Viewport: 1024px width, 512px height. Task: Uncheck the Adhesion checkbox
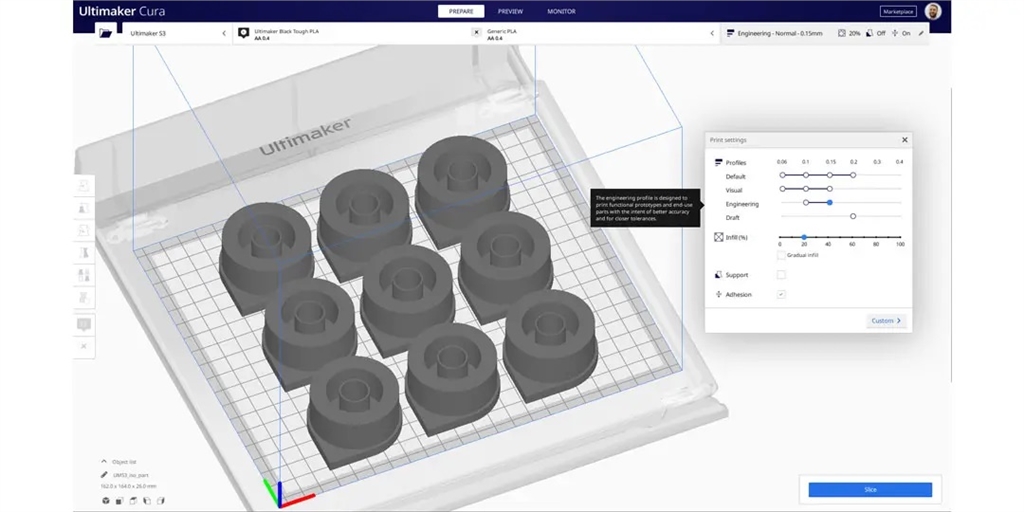[782, 294]
